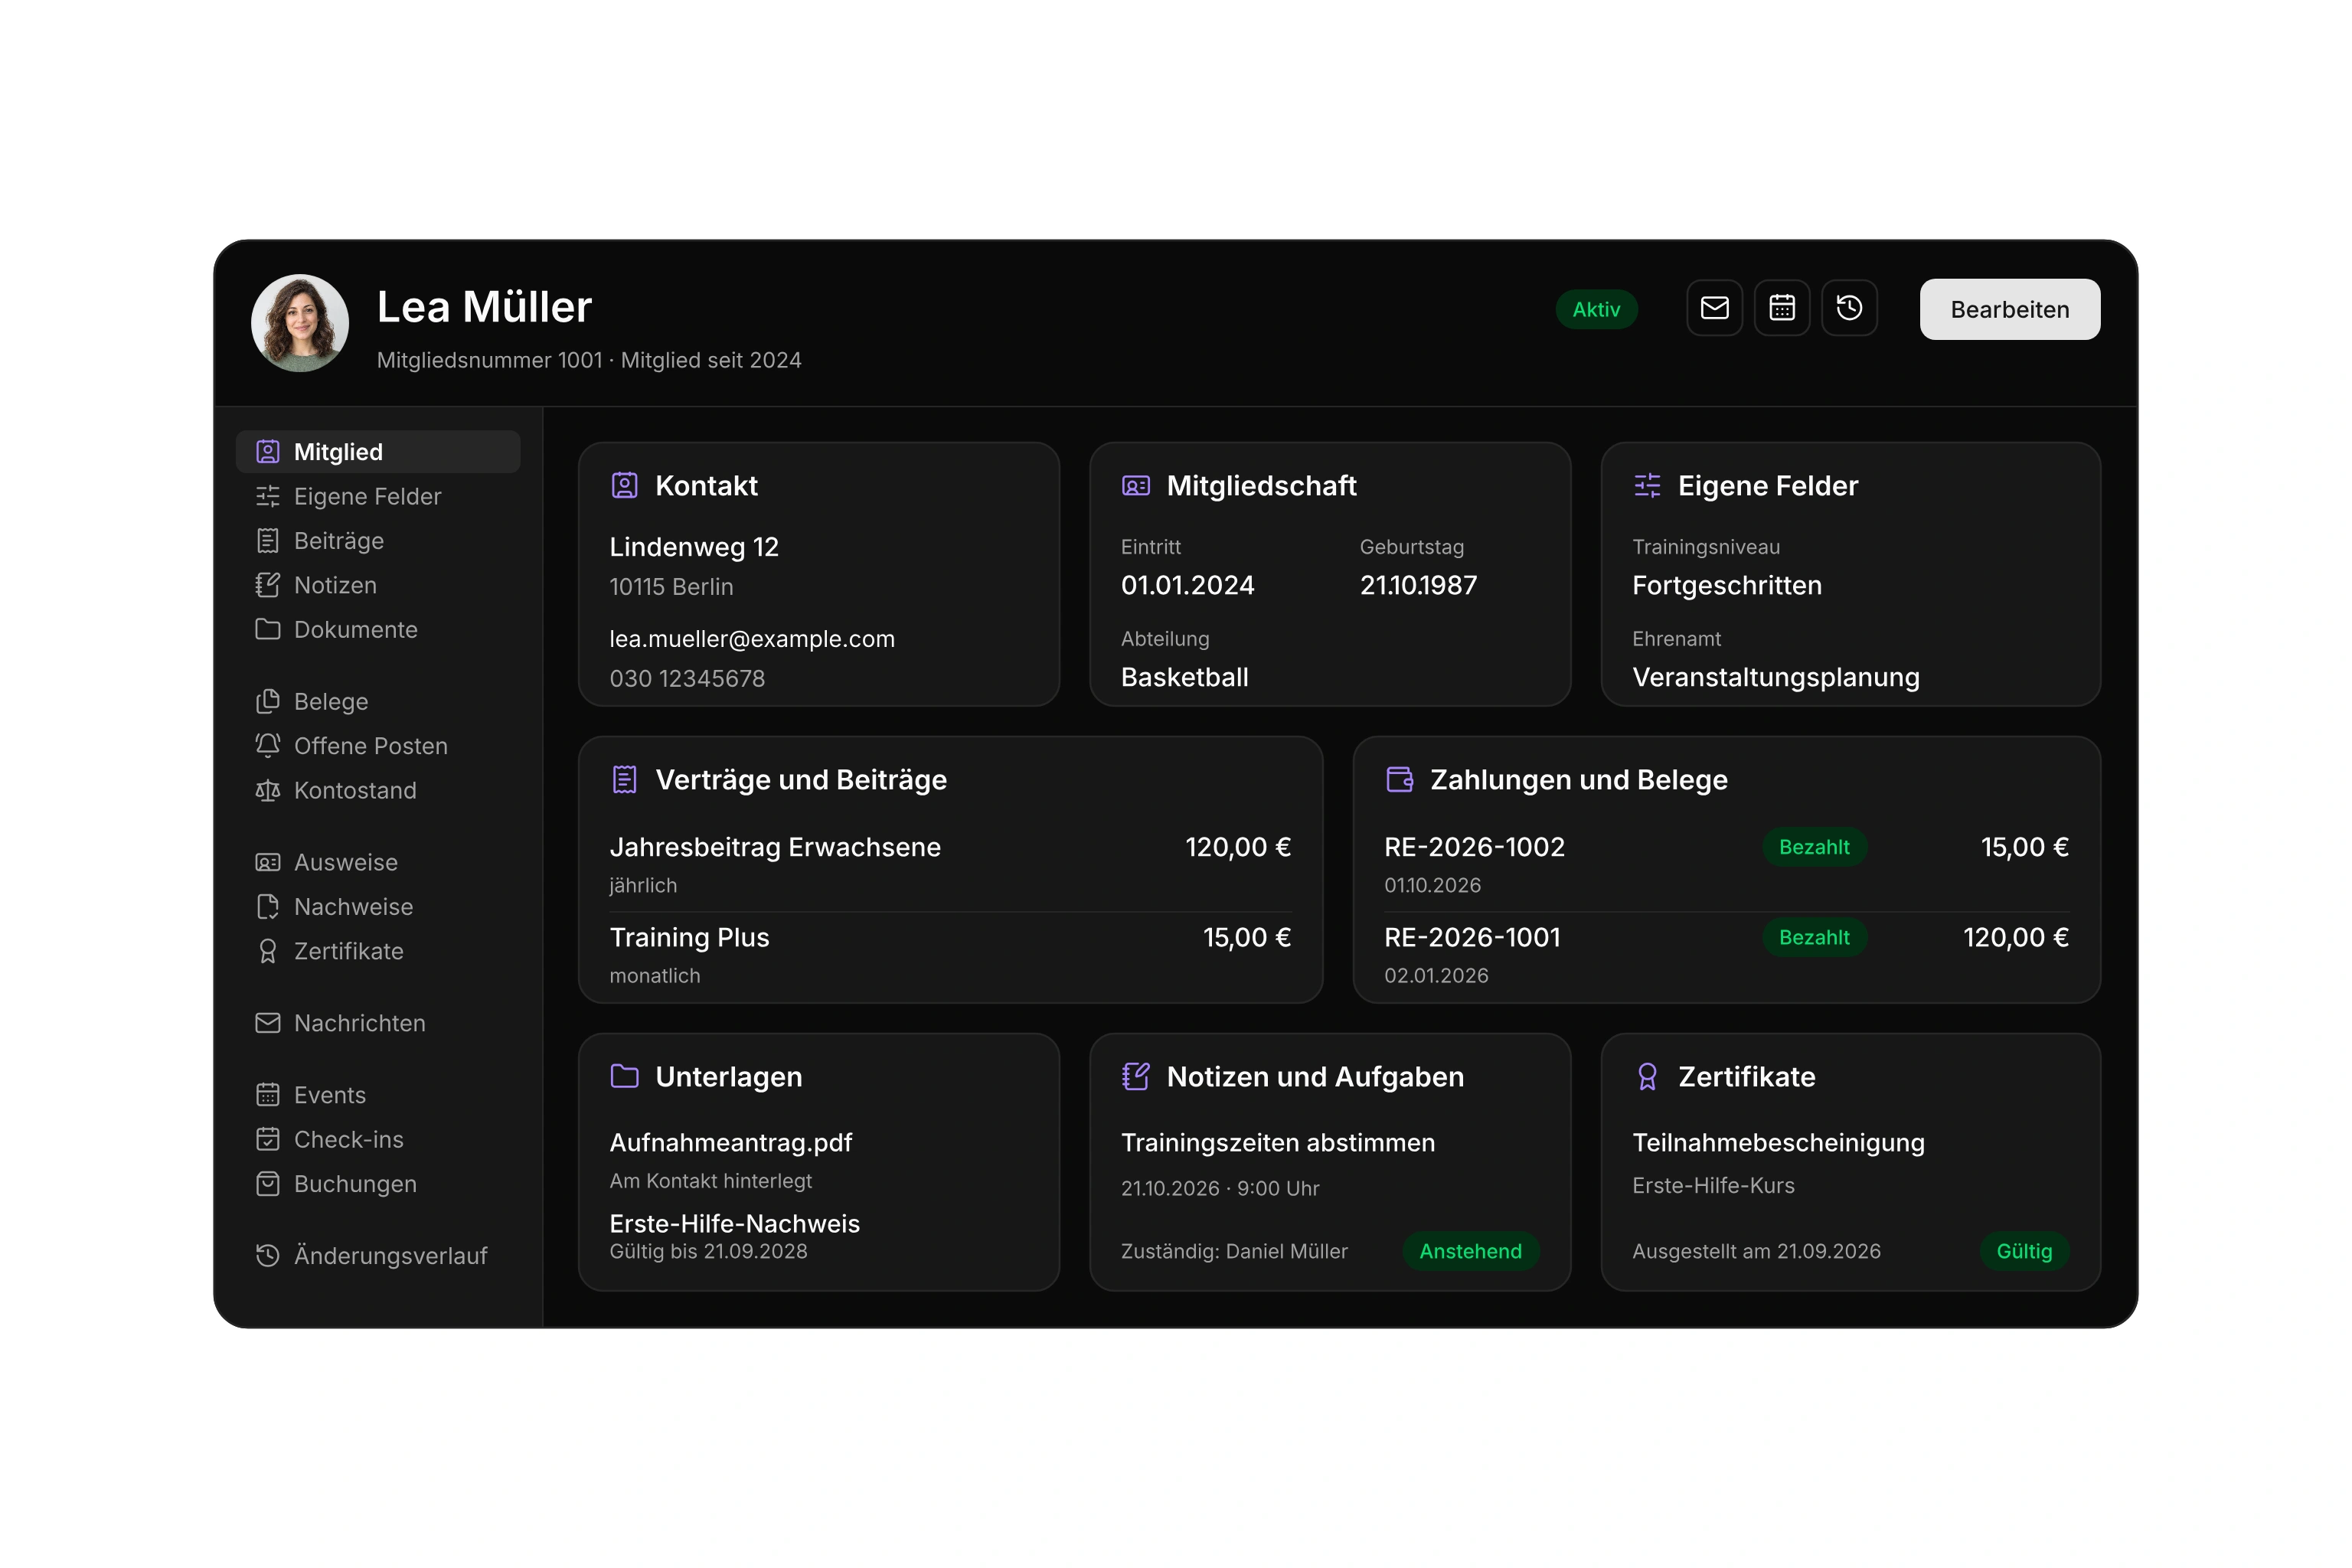Click the Kontostand scales icon
This screenshot has width=2352, height=1568.
point(267,790)
